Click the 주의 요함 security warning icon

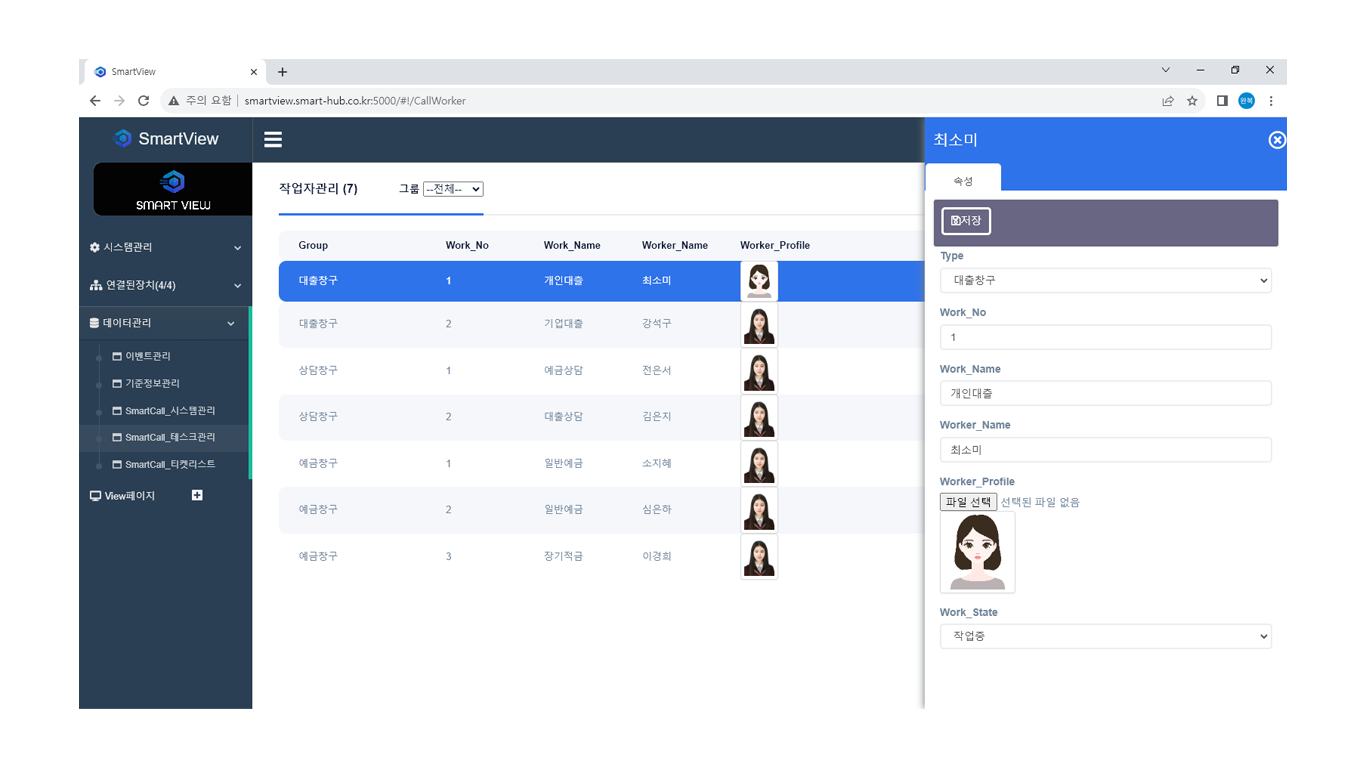[173, 101]
